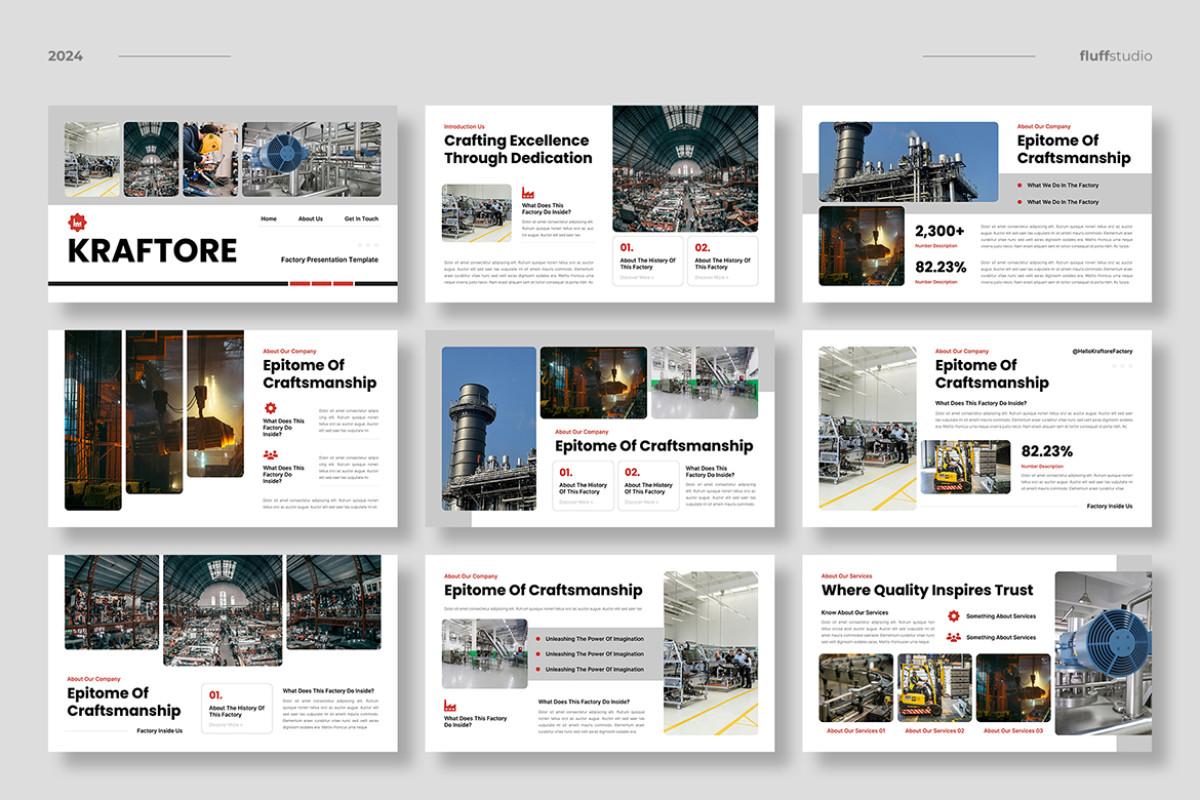
Task: Click the 'About Our Services 01' link
Action: pos(856,729)
